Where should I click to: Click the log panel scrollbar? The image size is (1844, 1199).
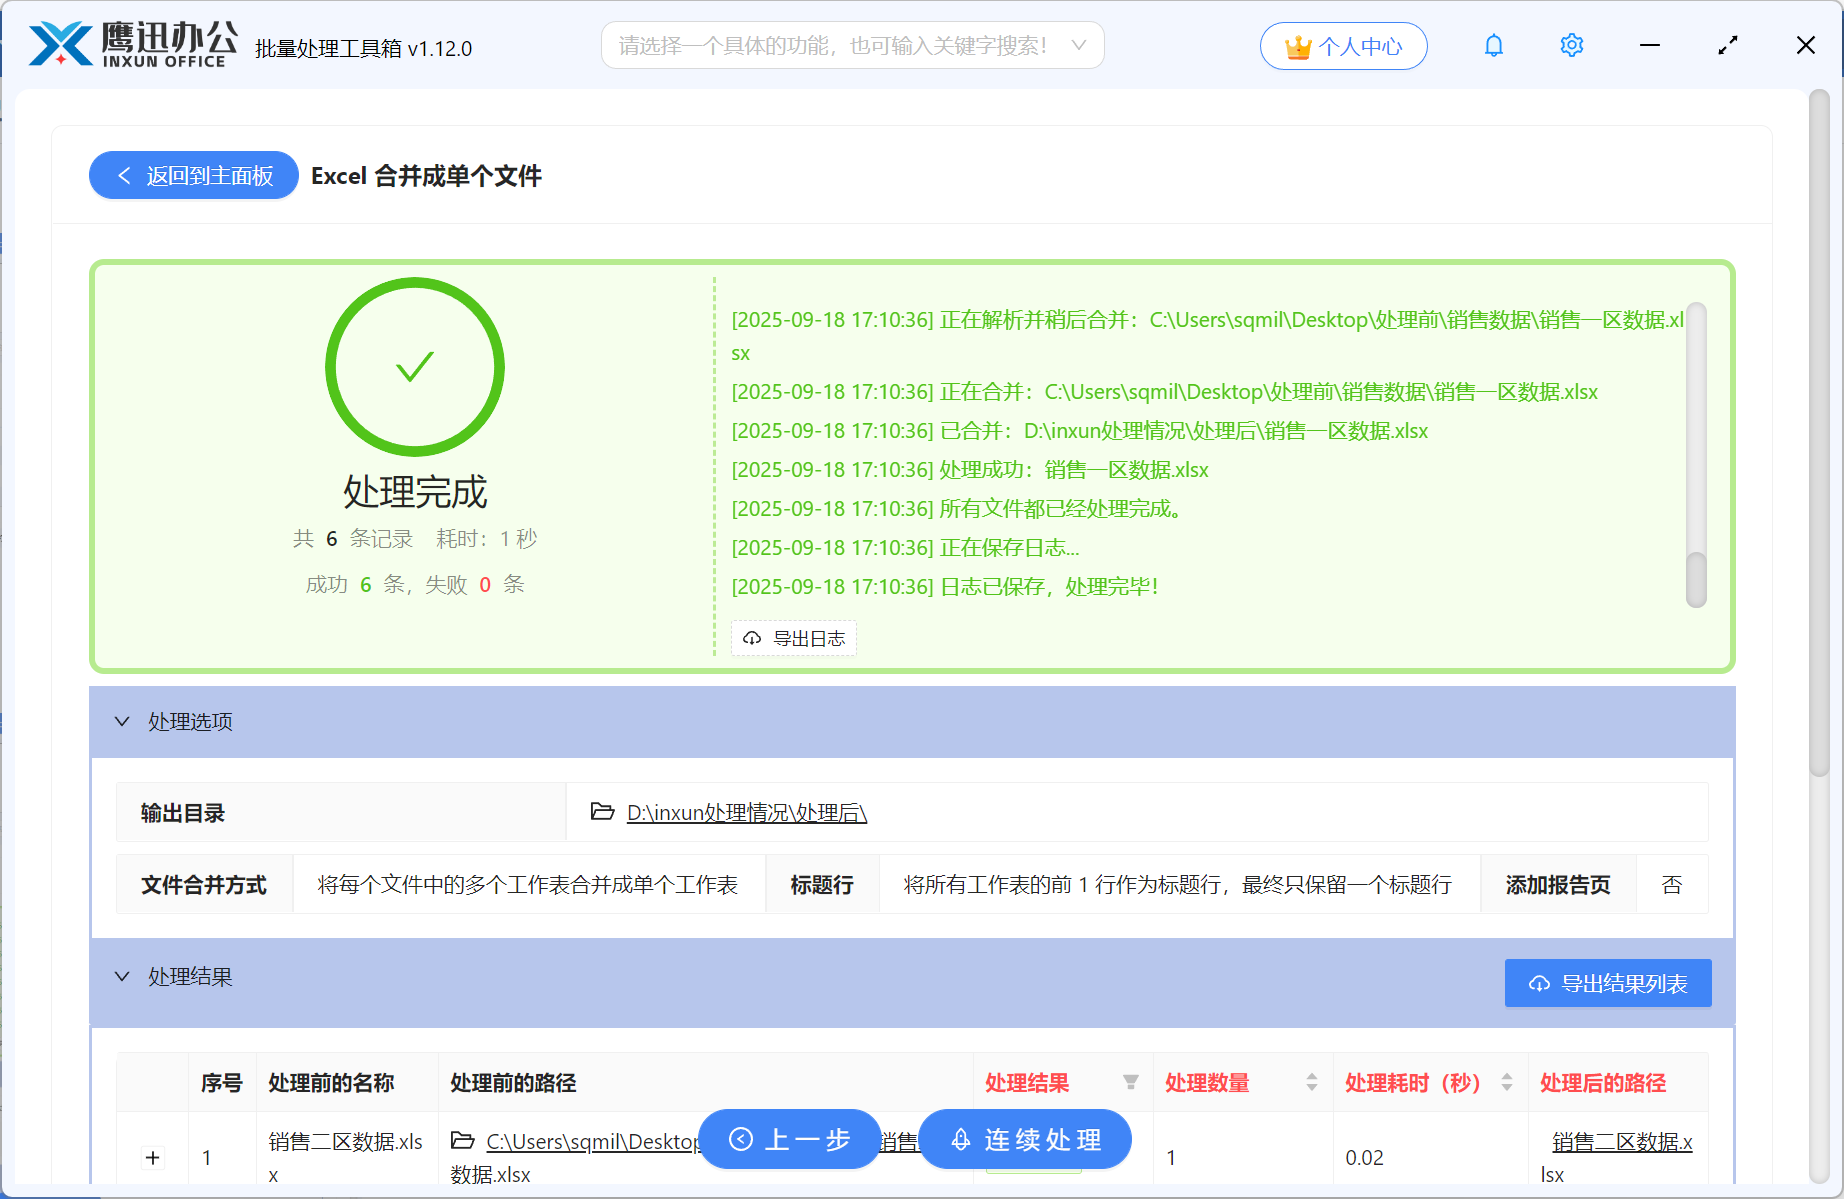coord(1697,440)
